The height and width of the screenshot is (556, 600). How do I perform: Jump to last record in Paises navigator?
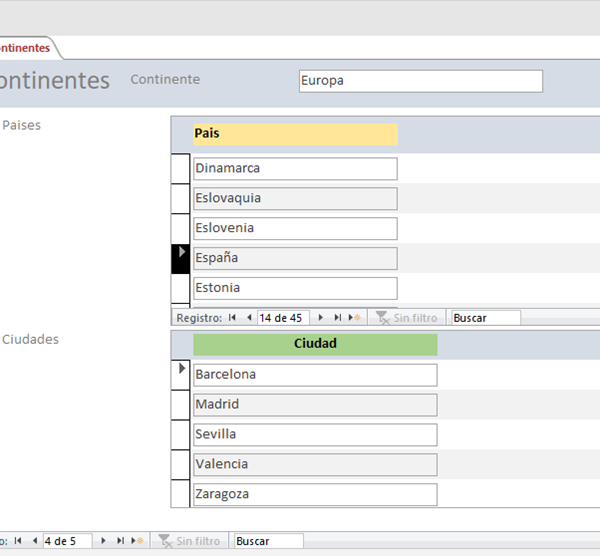click(x=337, y=318)
